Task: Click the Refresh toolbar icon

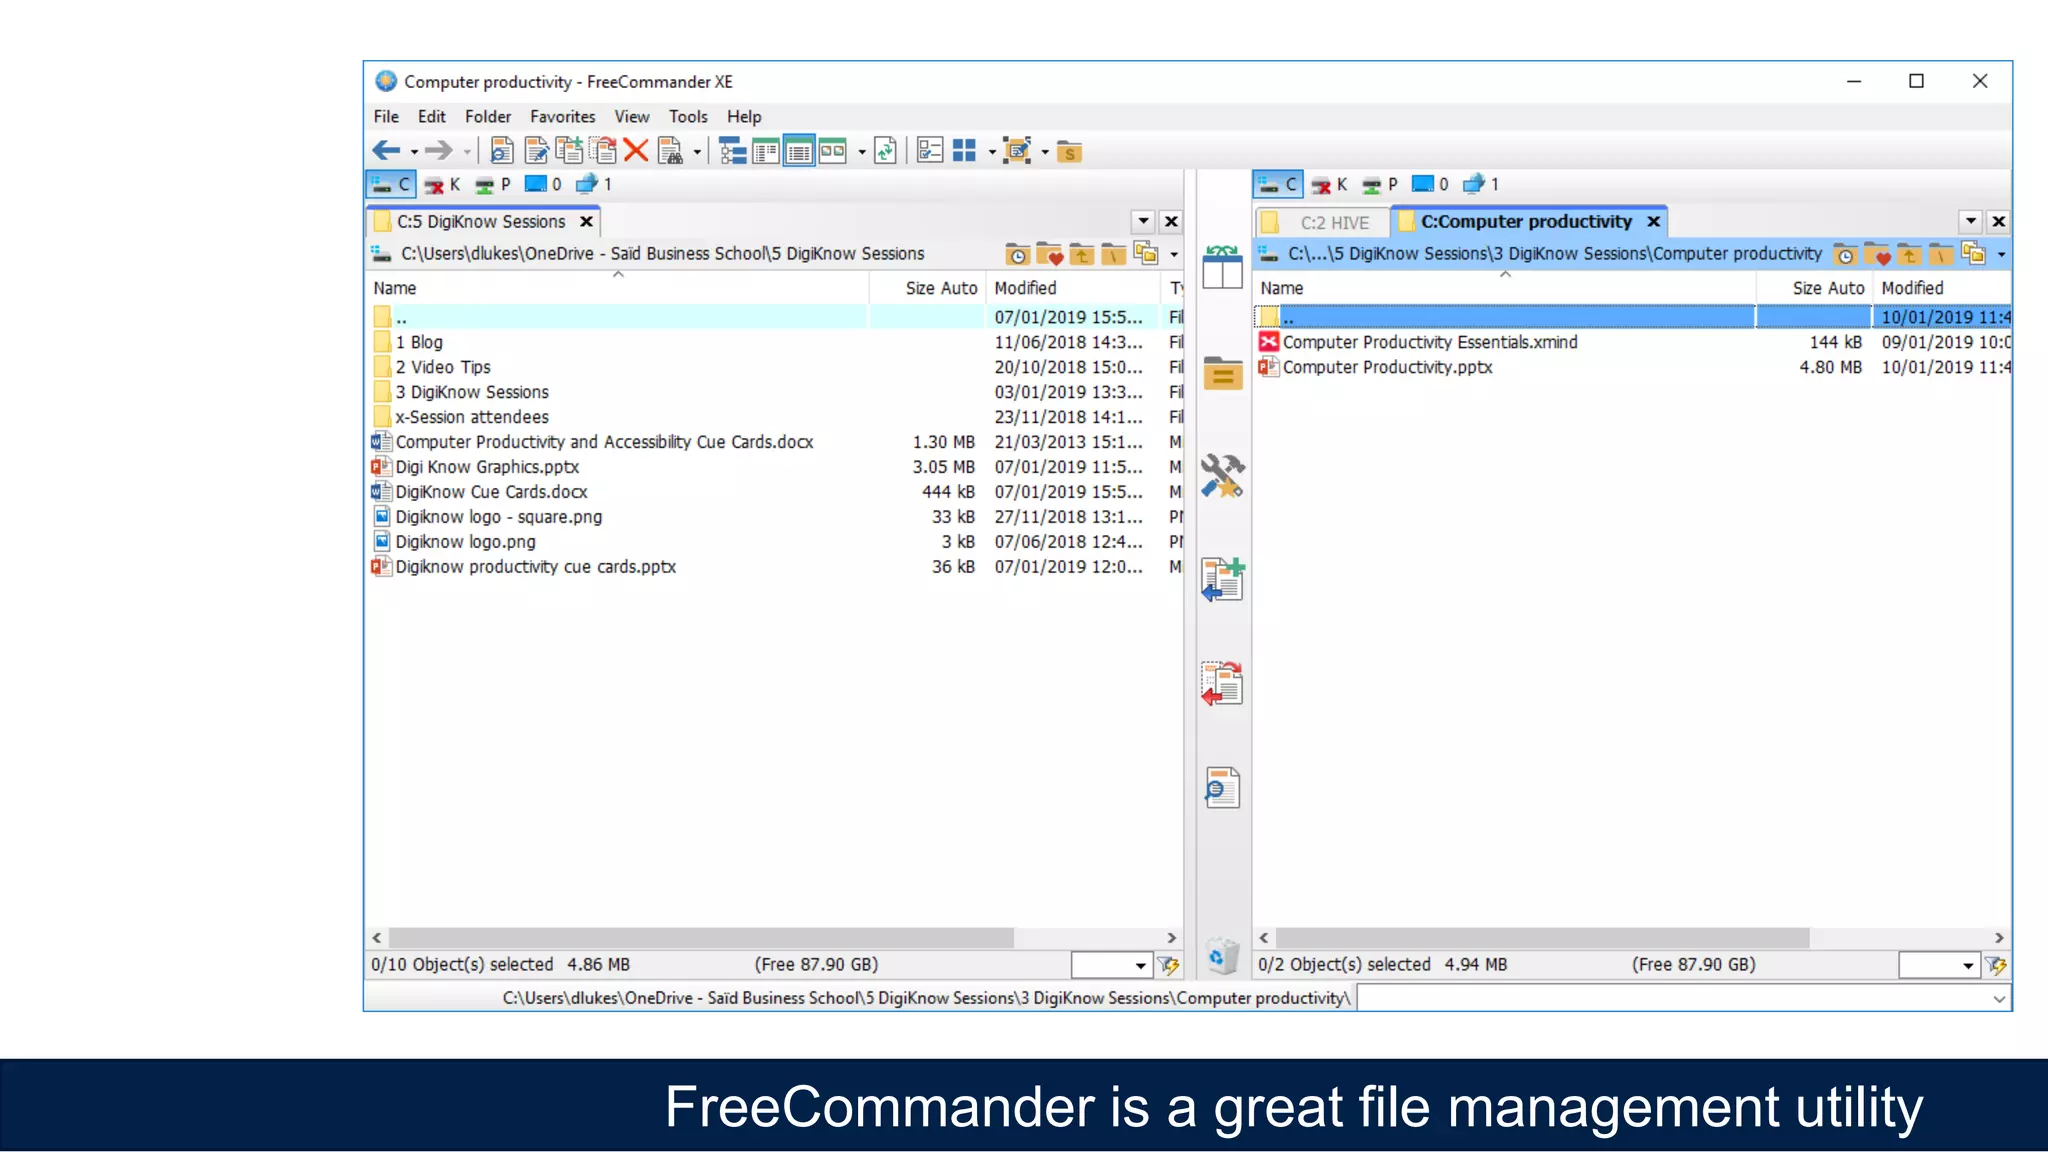Action: click(885, 151)
